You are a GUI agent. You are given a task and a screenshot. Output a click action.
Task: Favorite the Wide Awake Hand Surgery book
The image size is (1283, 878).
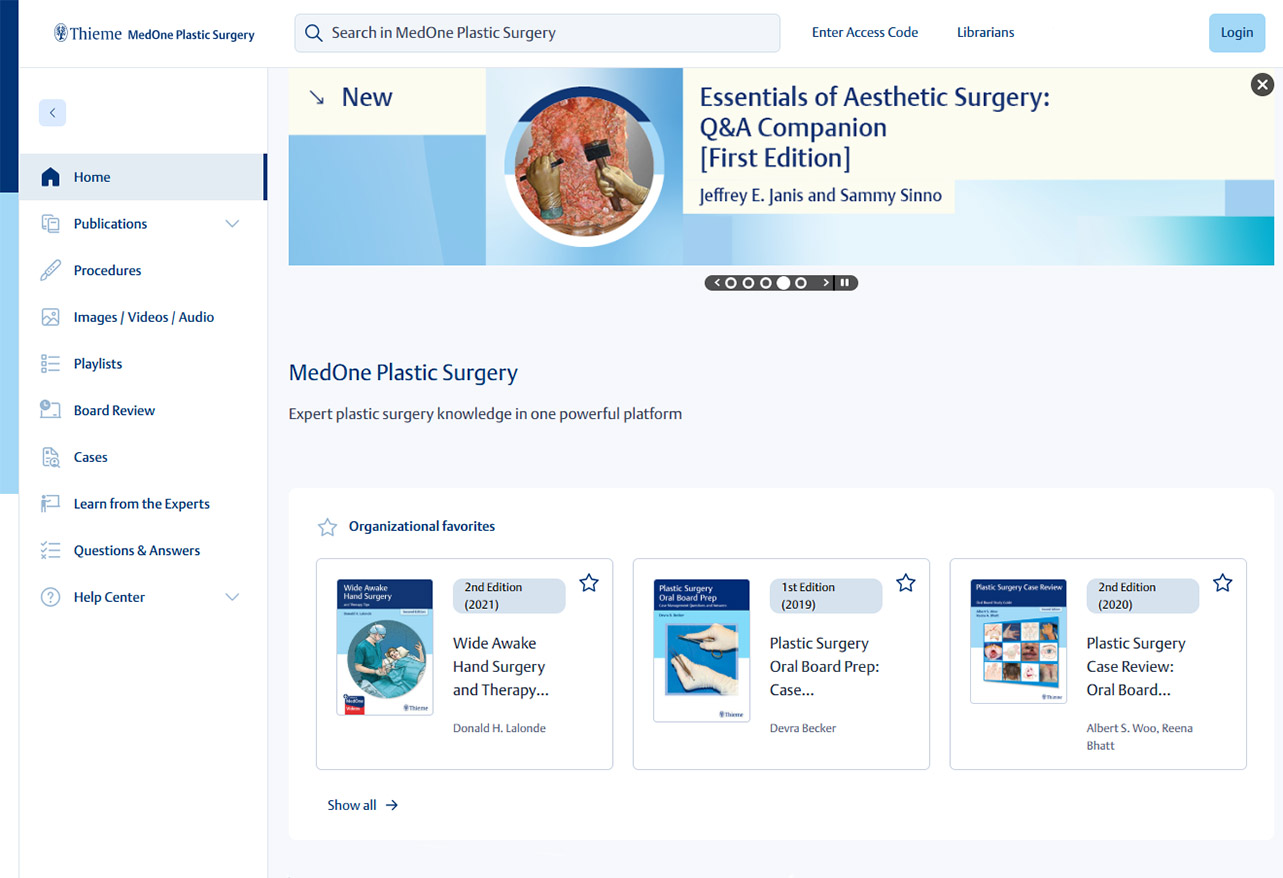(x=589, y=581)
